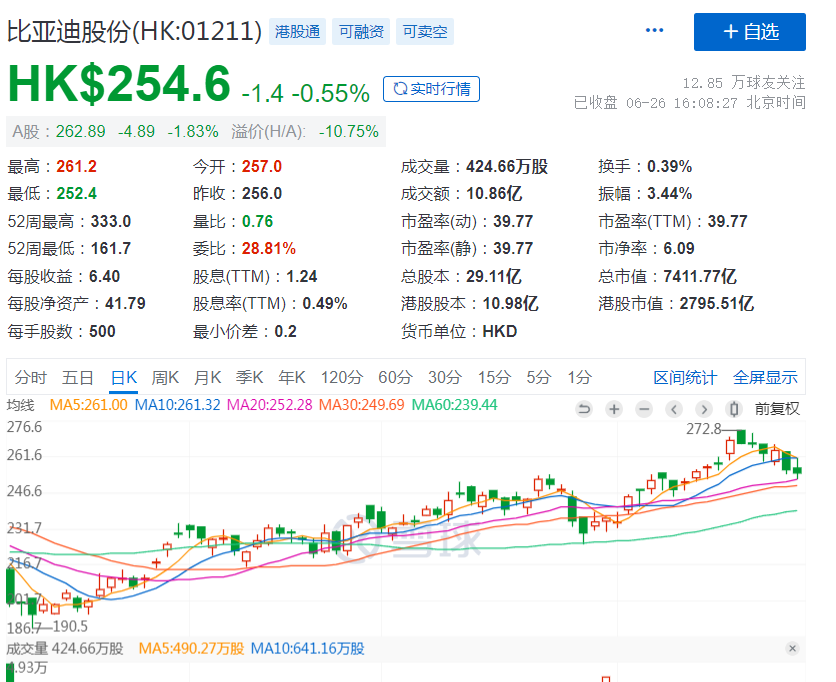Switch to the 分时 chart tab

30,378
